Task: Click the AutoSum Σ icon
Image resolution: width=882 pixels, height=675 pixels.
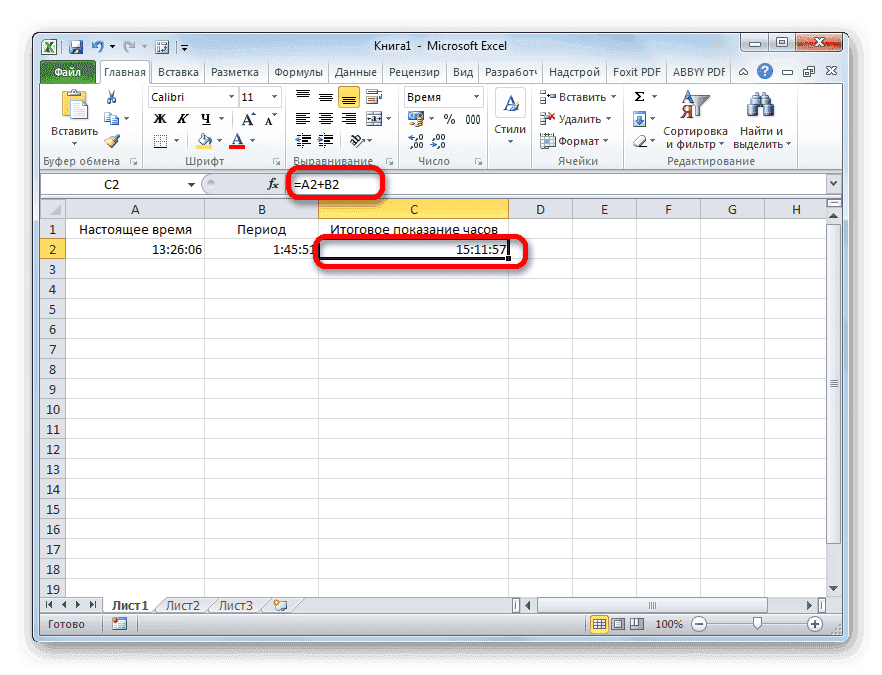Action: coord(640,95)
